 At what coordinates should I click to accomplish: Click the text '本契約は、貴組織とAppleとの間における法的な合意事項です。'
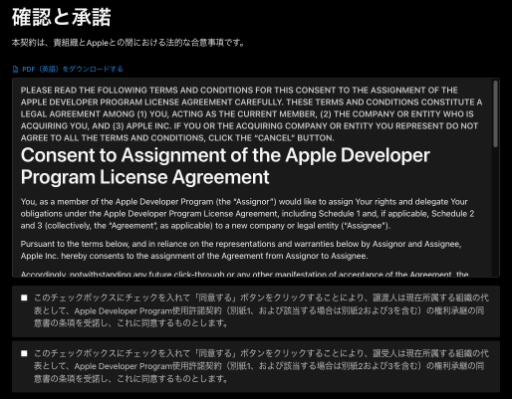tap(128, 43)
